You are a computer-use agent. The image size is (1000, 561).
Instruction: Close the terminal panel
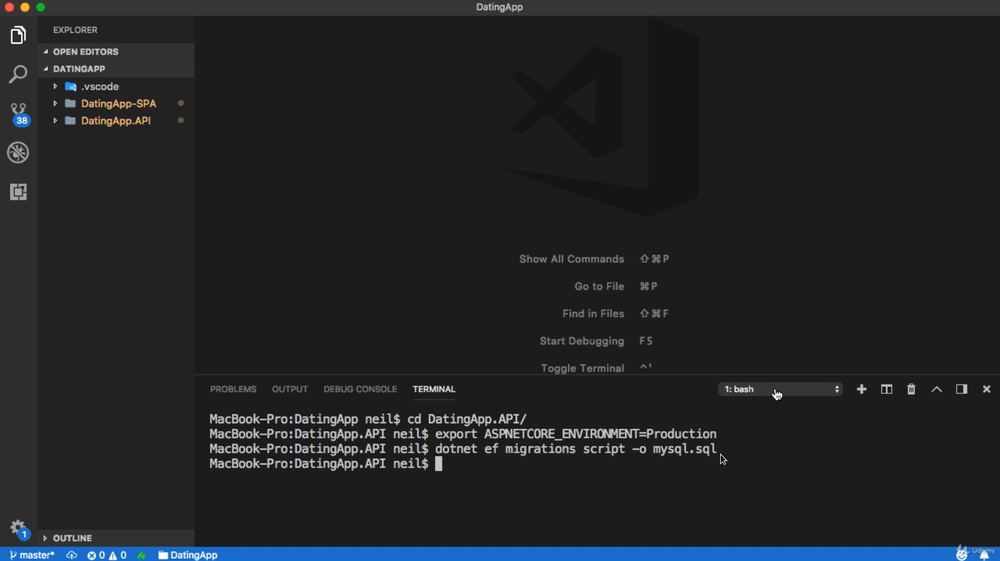(x=986, y=389)
